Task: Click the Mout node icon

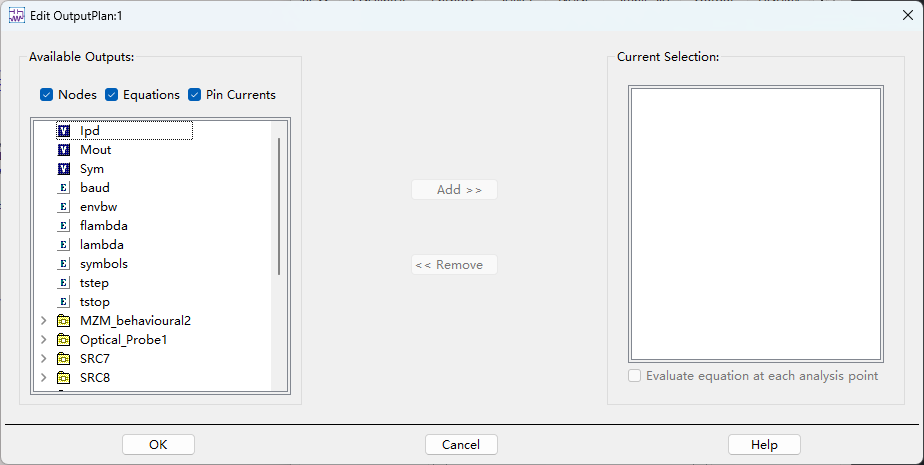Action: (64, 150)
